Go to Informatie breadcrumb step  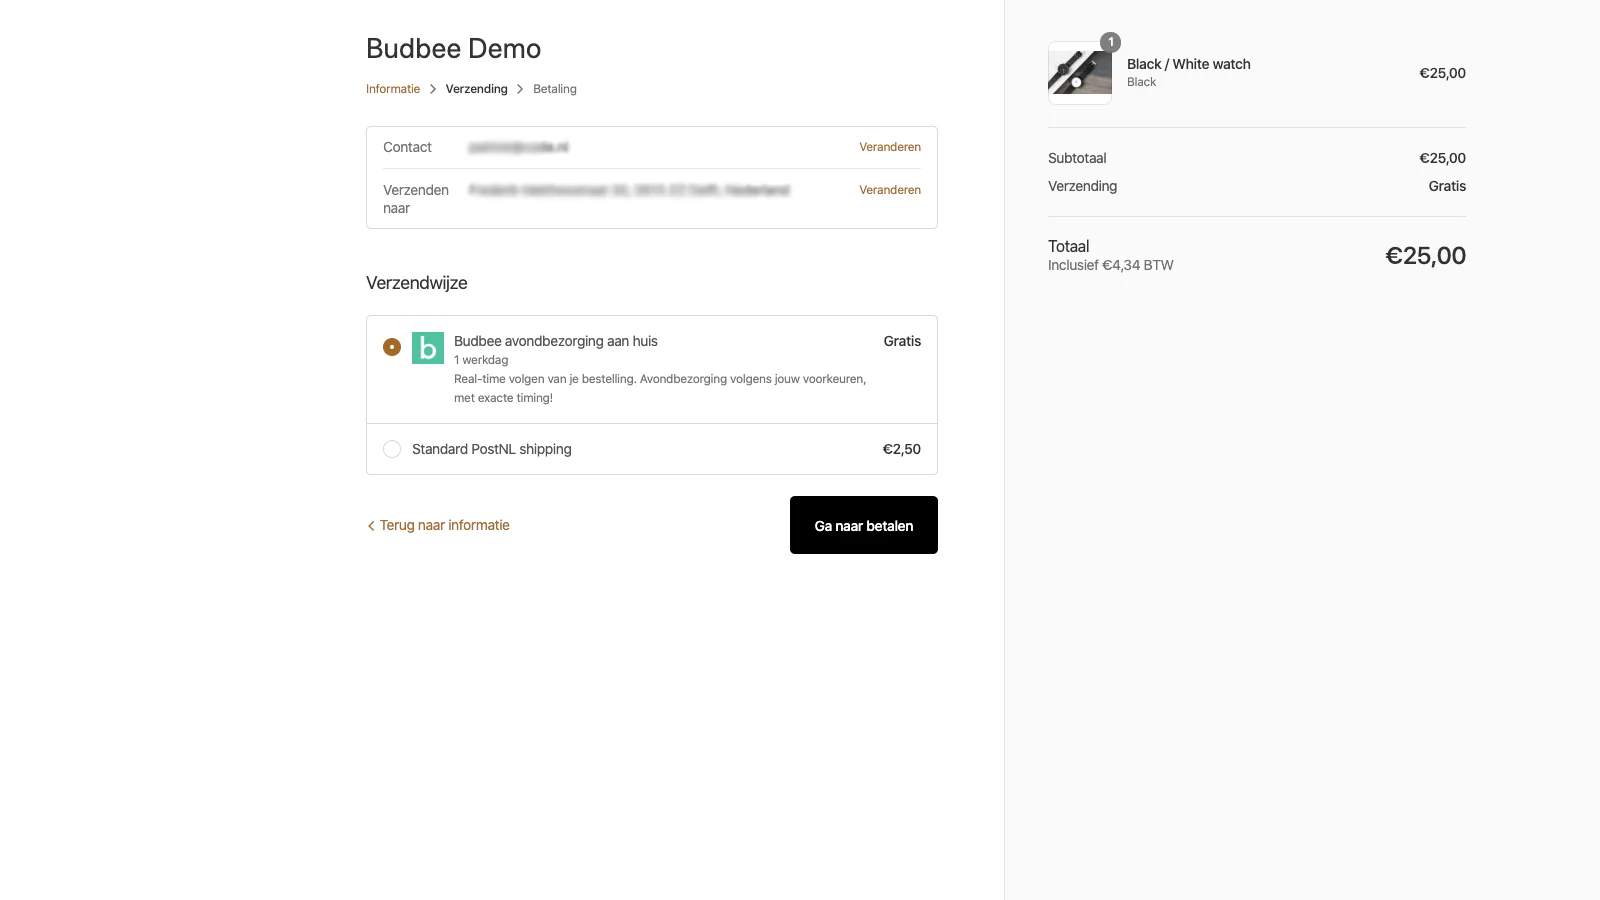393,89
